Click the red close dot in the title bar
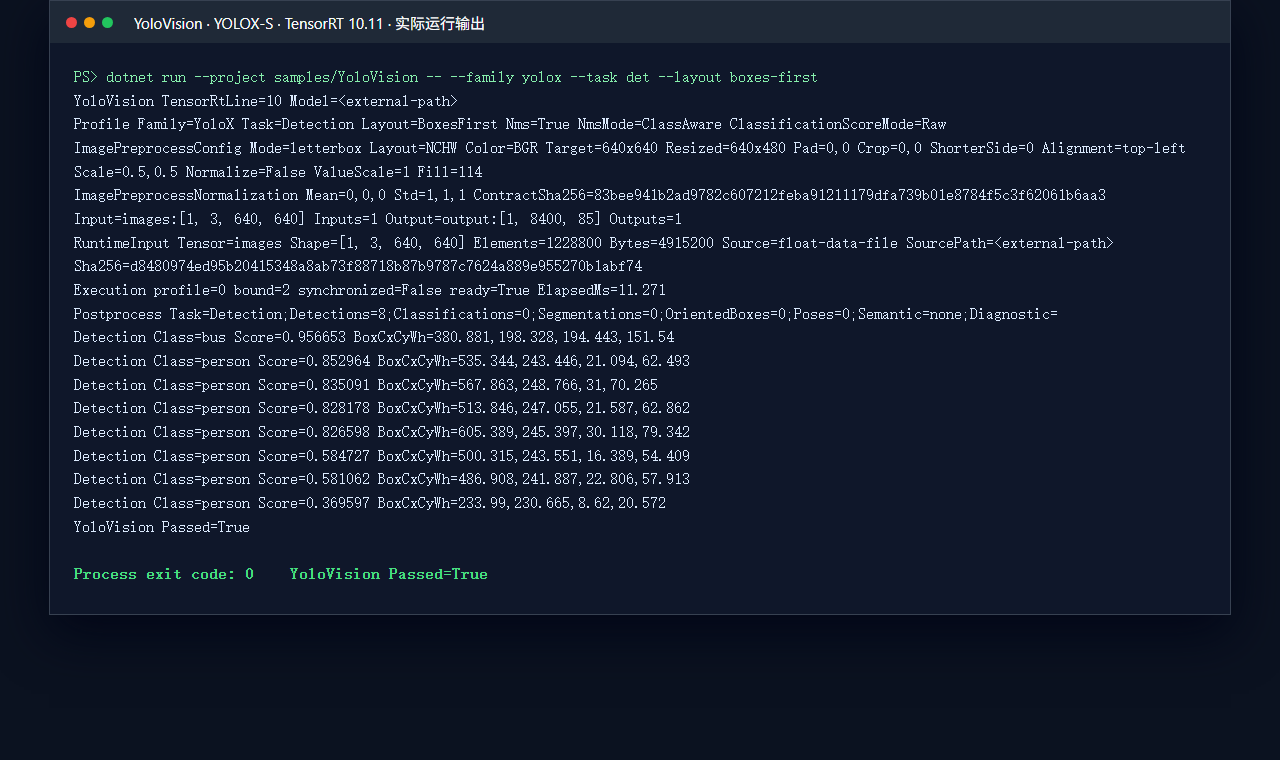Viewport: 1280px width, 760px height. click(x=71, y=23)
